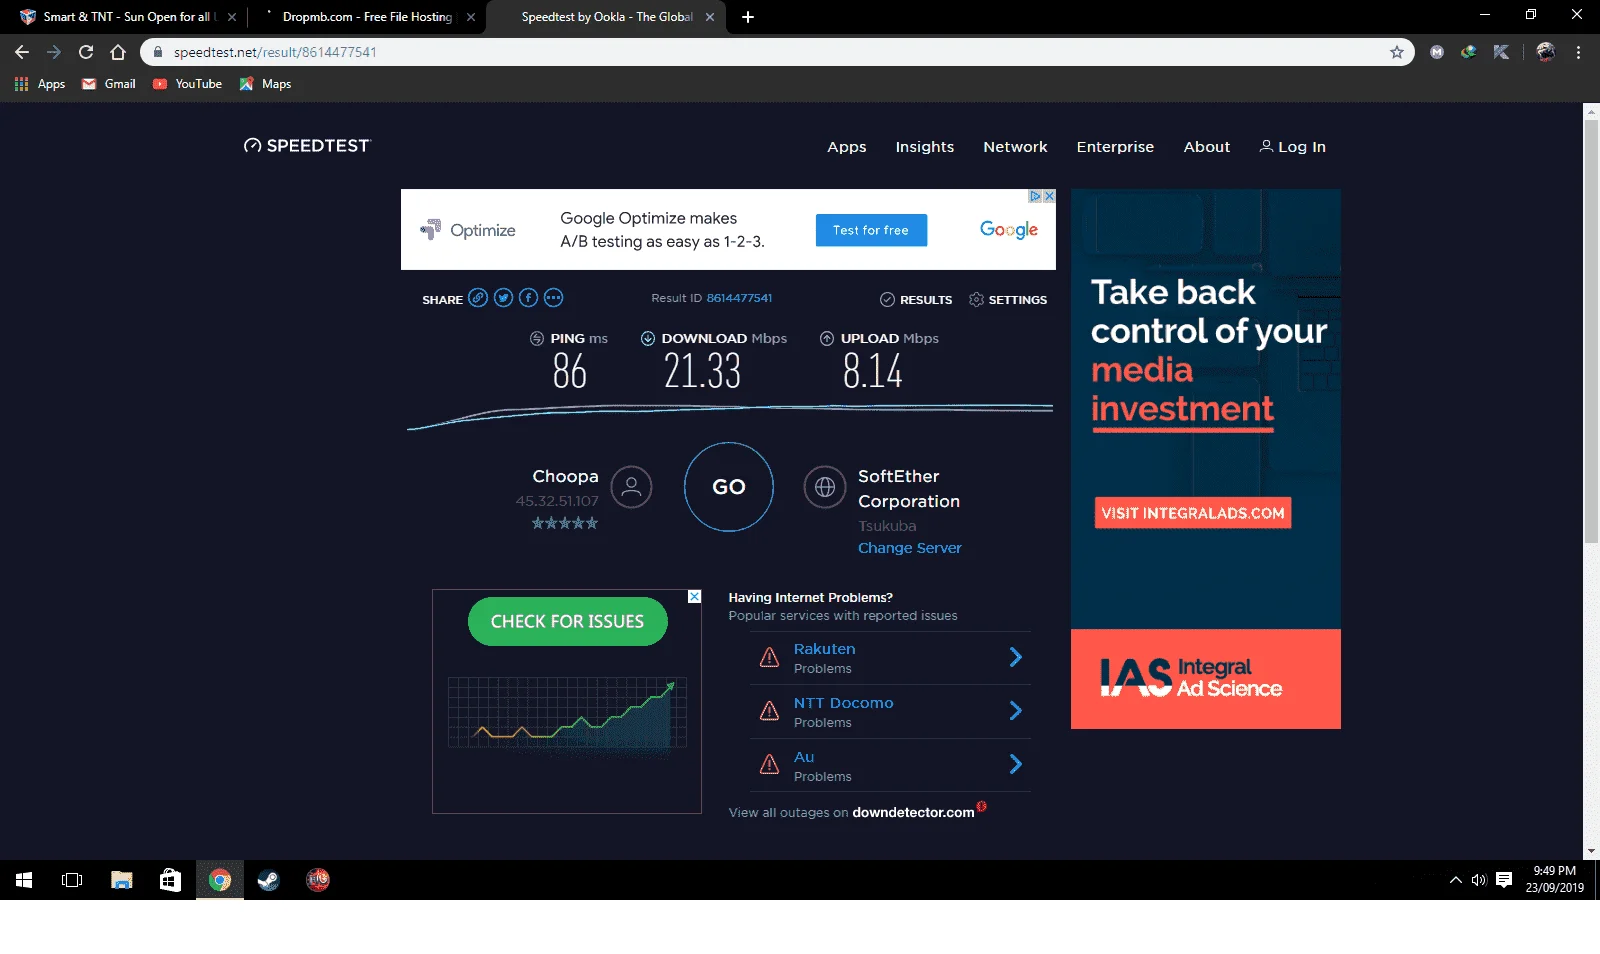
Task: Reload the current page
Action: pyautogui.click(x=86, y=52)
